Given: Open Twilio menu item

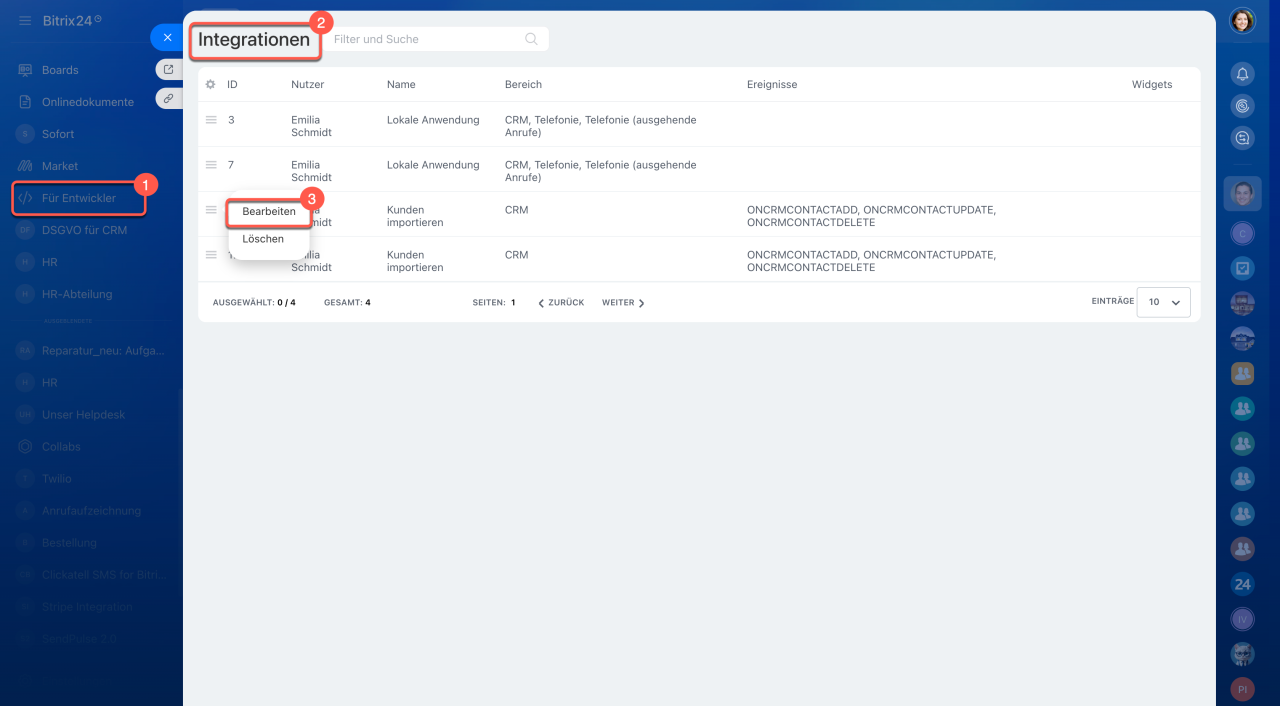Looking at the screenshot, I should point(56,478).
